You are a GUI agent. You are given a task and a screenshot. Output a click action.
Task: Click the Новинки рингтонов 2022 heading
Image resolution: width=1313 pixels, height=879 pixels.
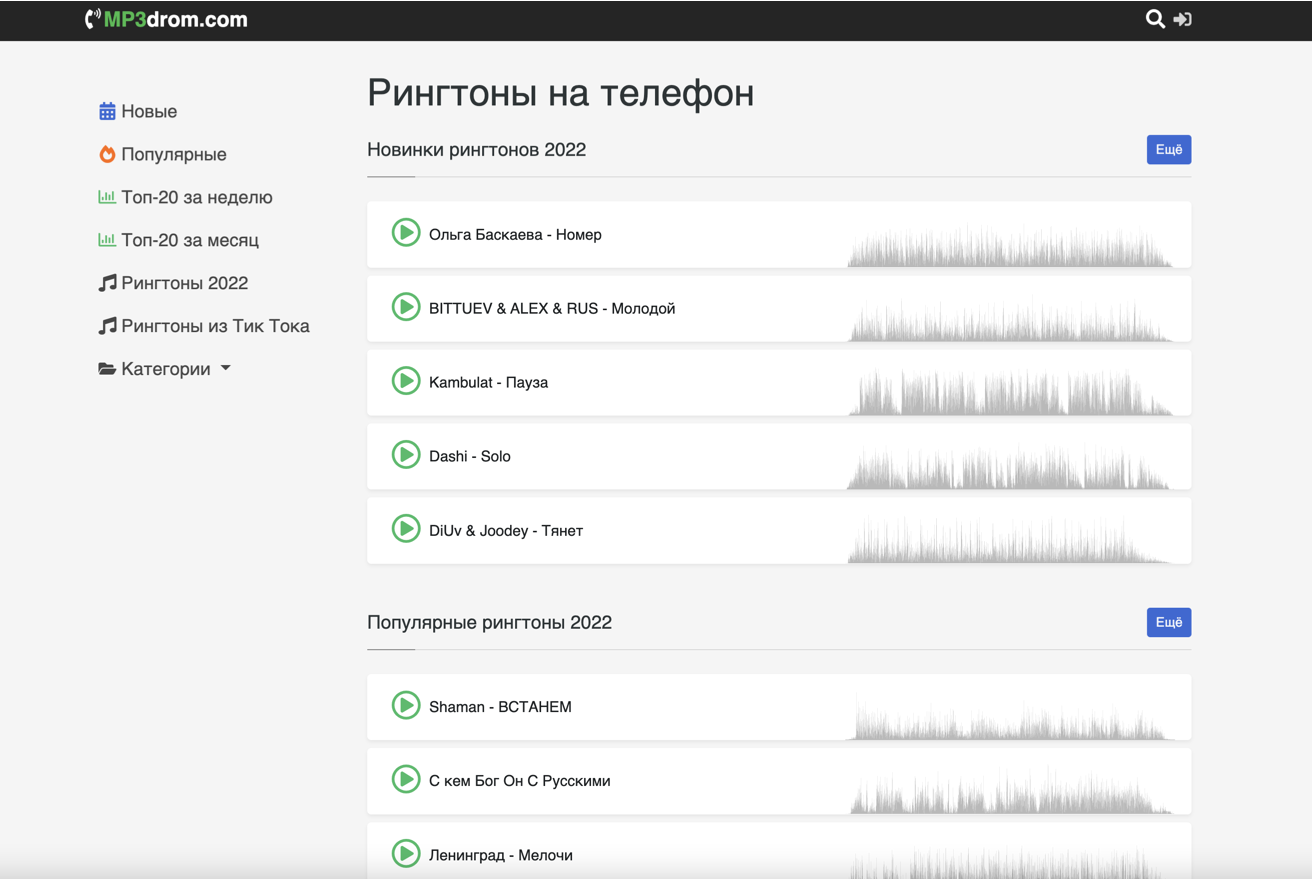(x=476, y=150)
